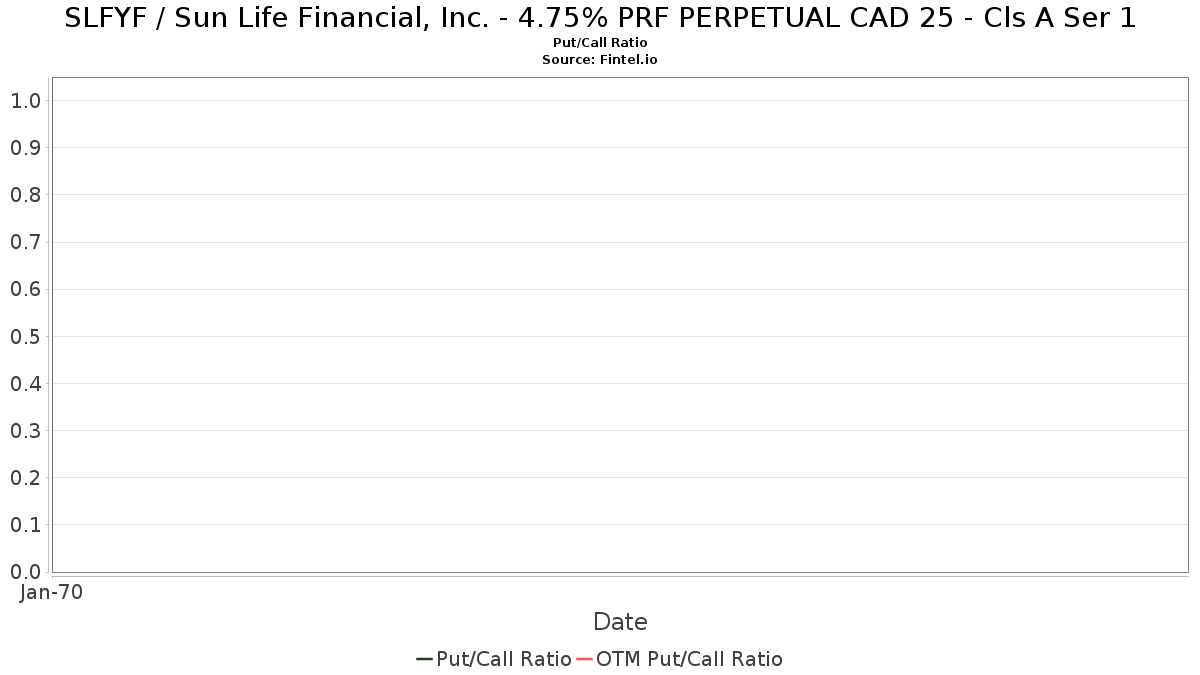Click the Jan-70 date axis label
1200x675 pixels.
tap(51, 592)
